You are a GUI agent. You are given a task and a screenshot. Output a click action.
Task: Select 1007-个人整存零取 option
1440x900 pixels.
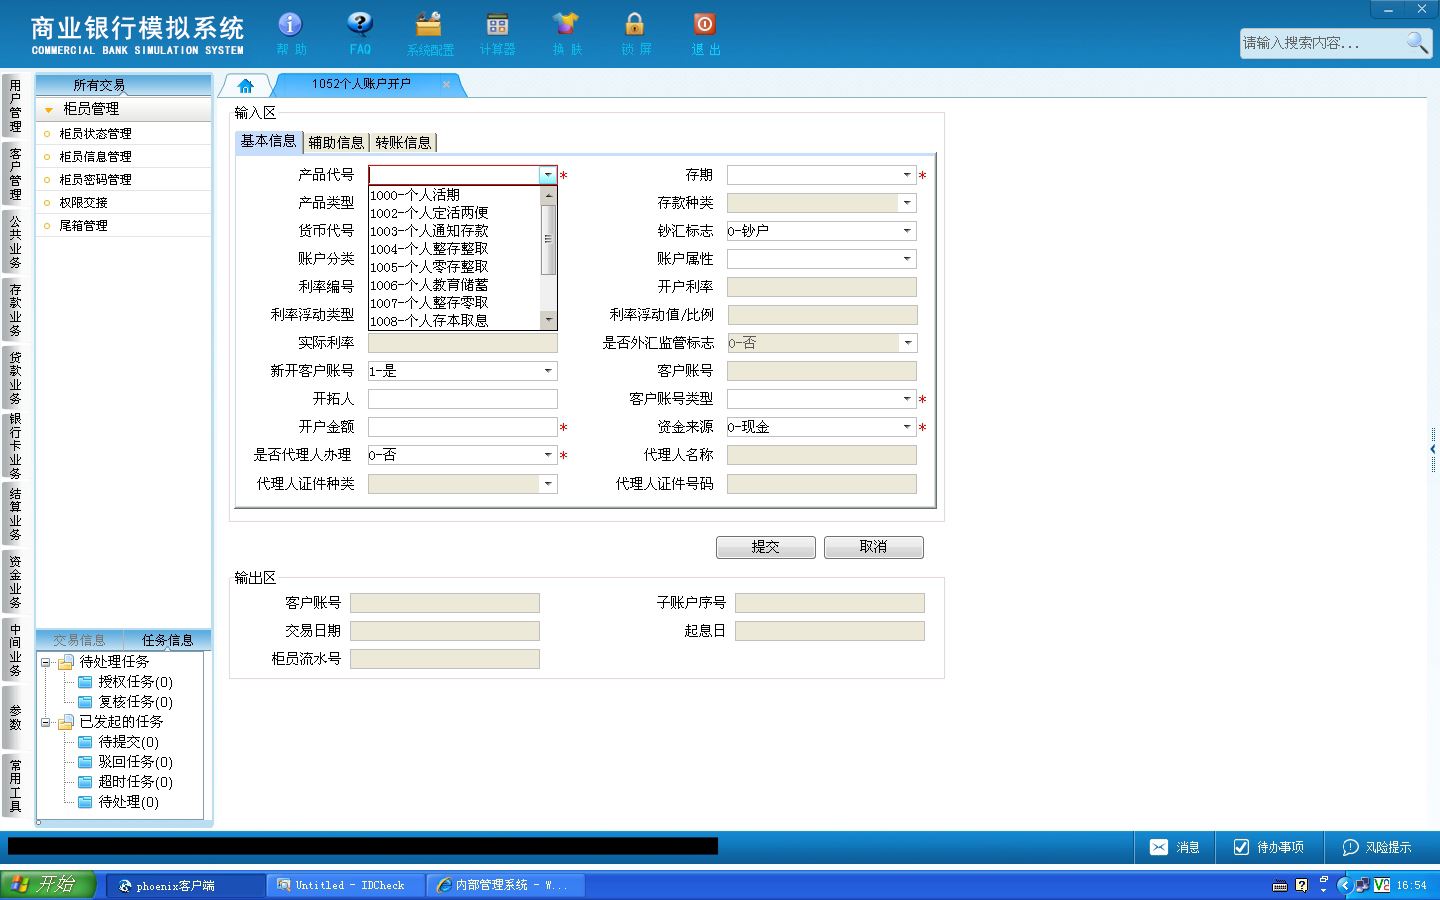coord(455,303)
